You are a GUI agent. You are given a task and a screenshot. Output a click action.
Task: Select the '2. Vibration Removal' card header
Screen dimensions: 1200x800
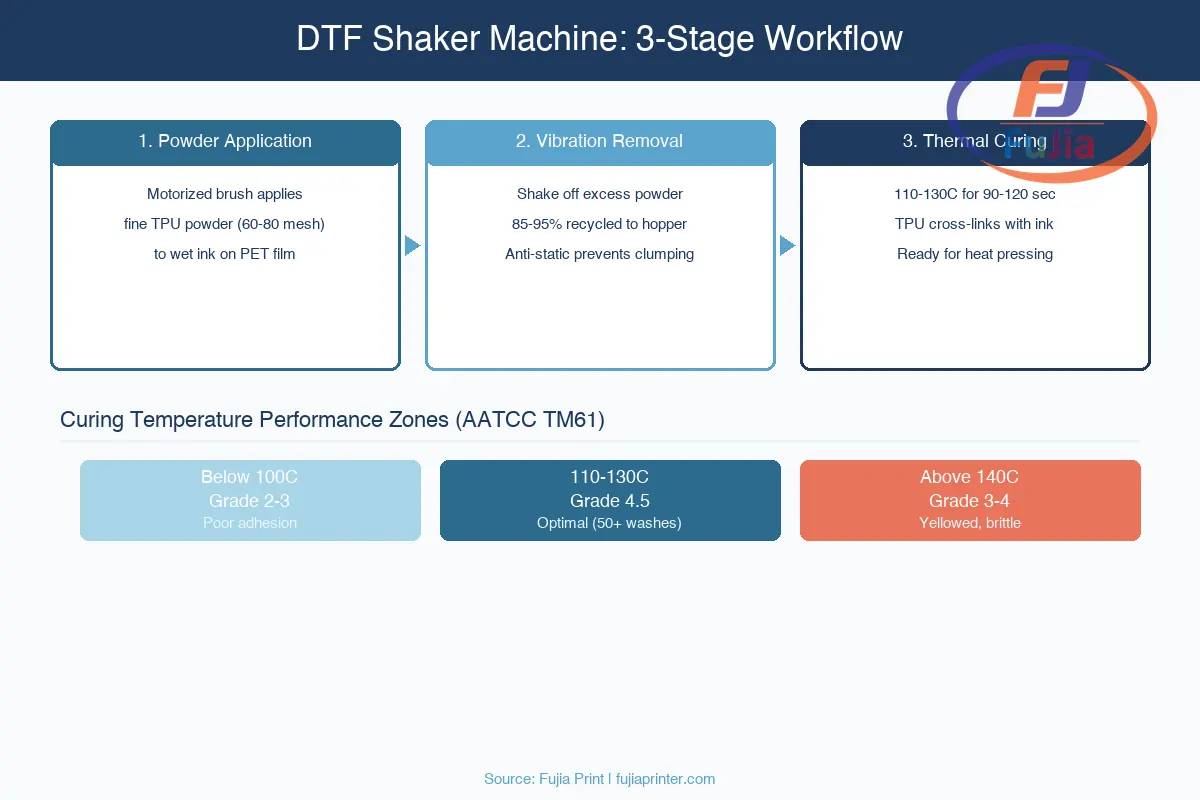600,142
